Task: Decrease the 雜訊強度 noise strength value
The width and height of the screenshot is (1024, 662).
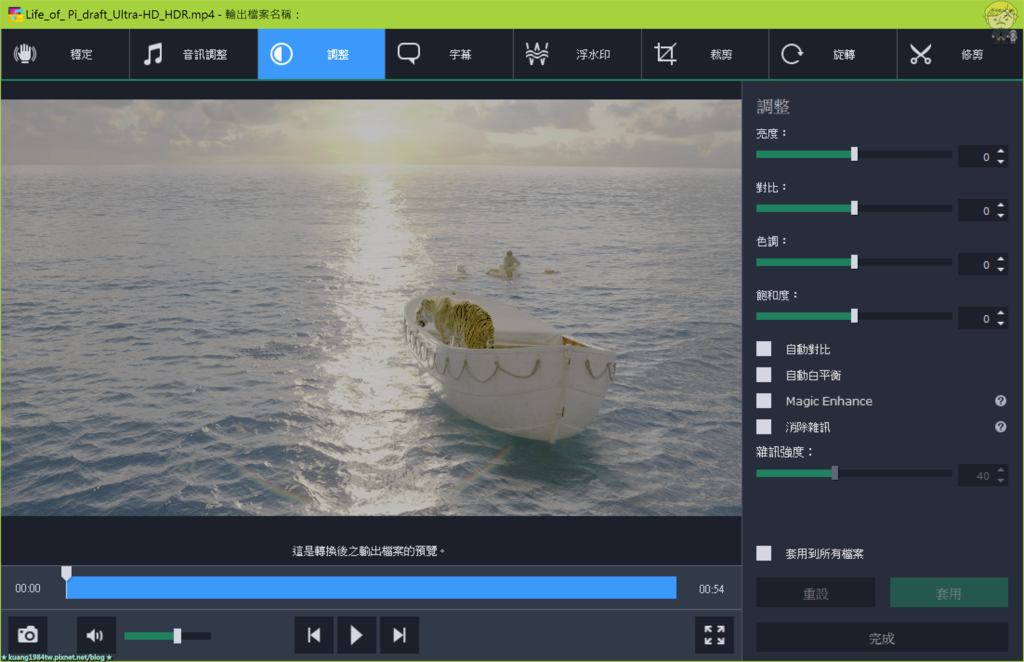Action: (1000, 481)
